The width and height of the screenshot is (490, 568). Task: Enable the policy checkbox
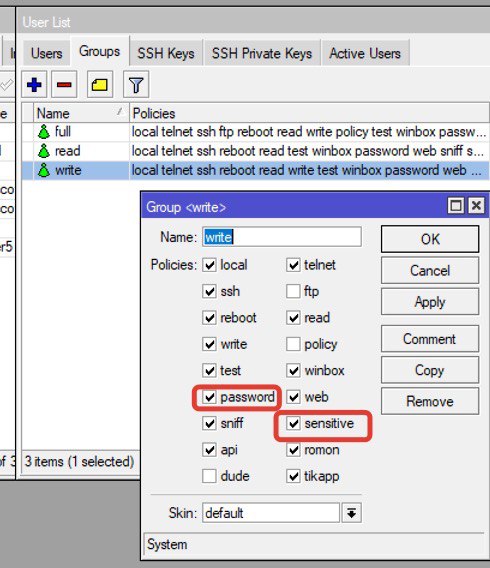(x=293, y=344)
